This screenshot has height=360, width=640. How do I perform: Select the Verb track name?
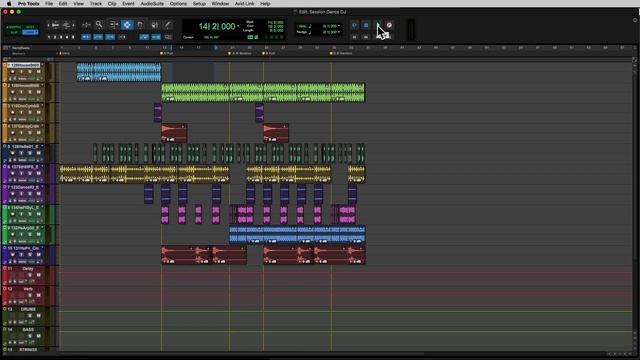click(x=28, y=289)
